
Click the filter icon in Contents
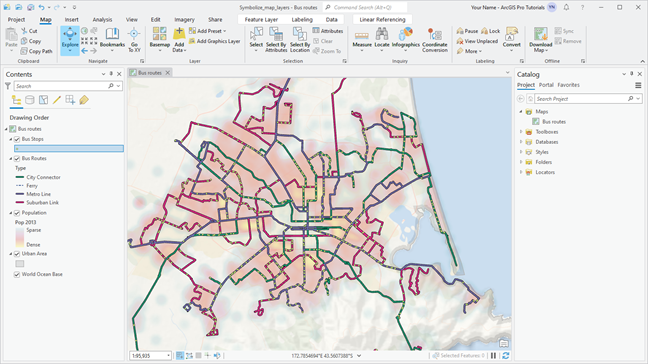coord(8,86)
